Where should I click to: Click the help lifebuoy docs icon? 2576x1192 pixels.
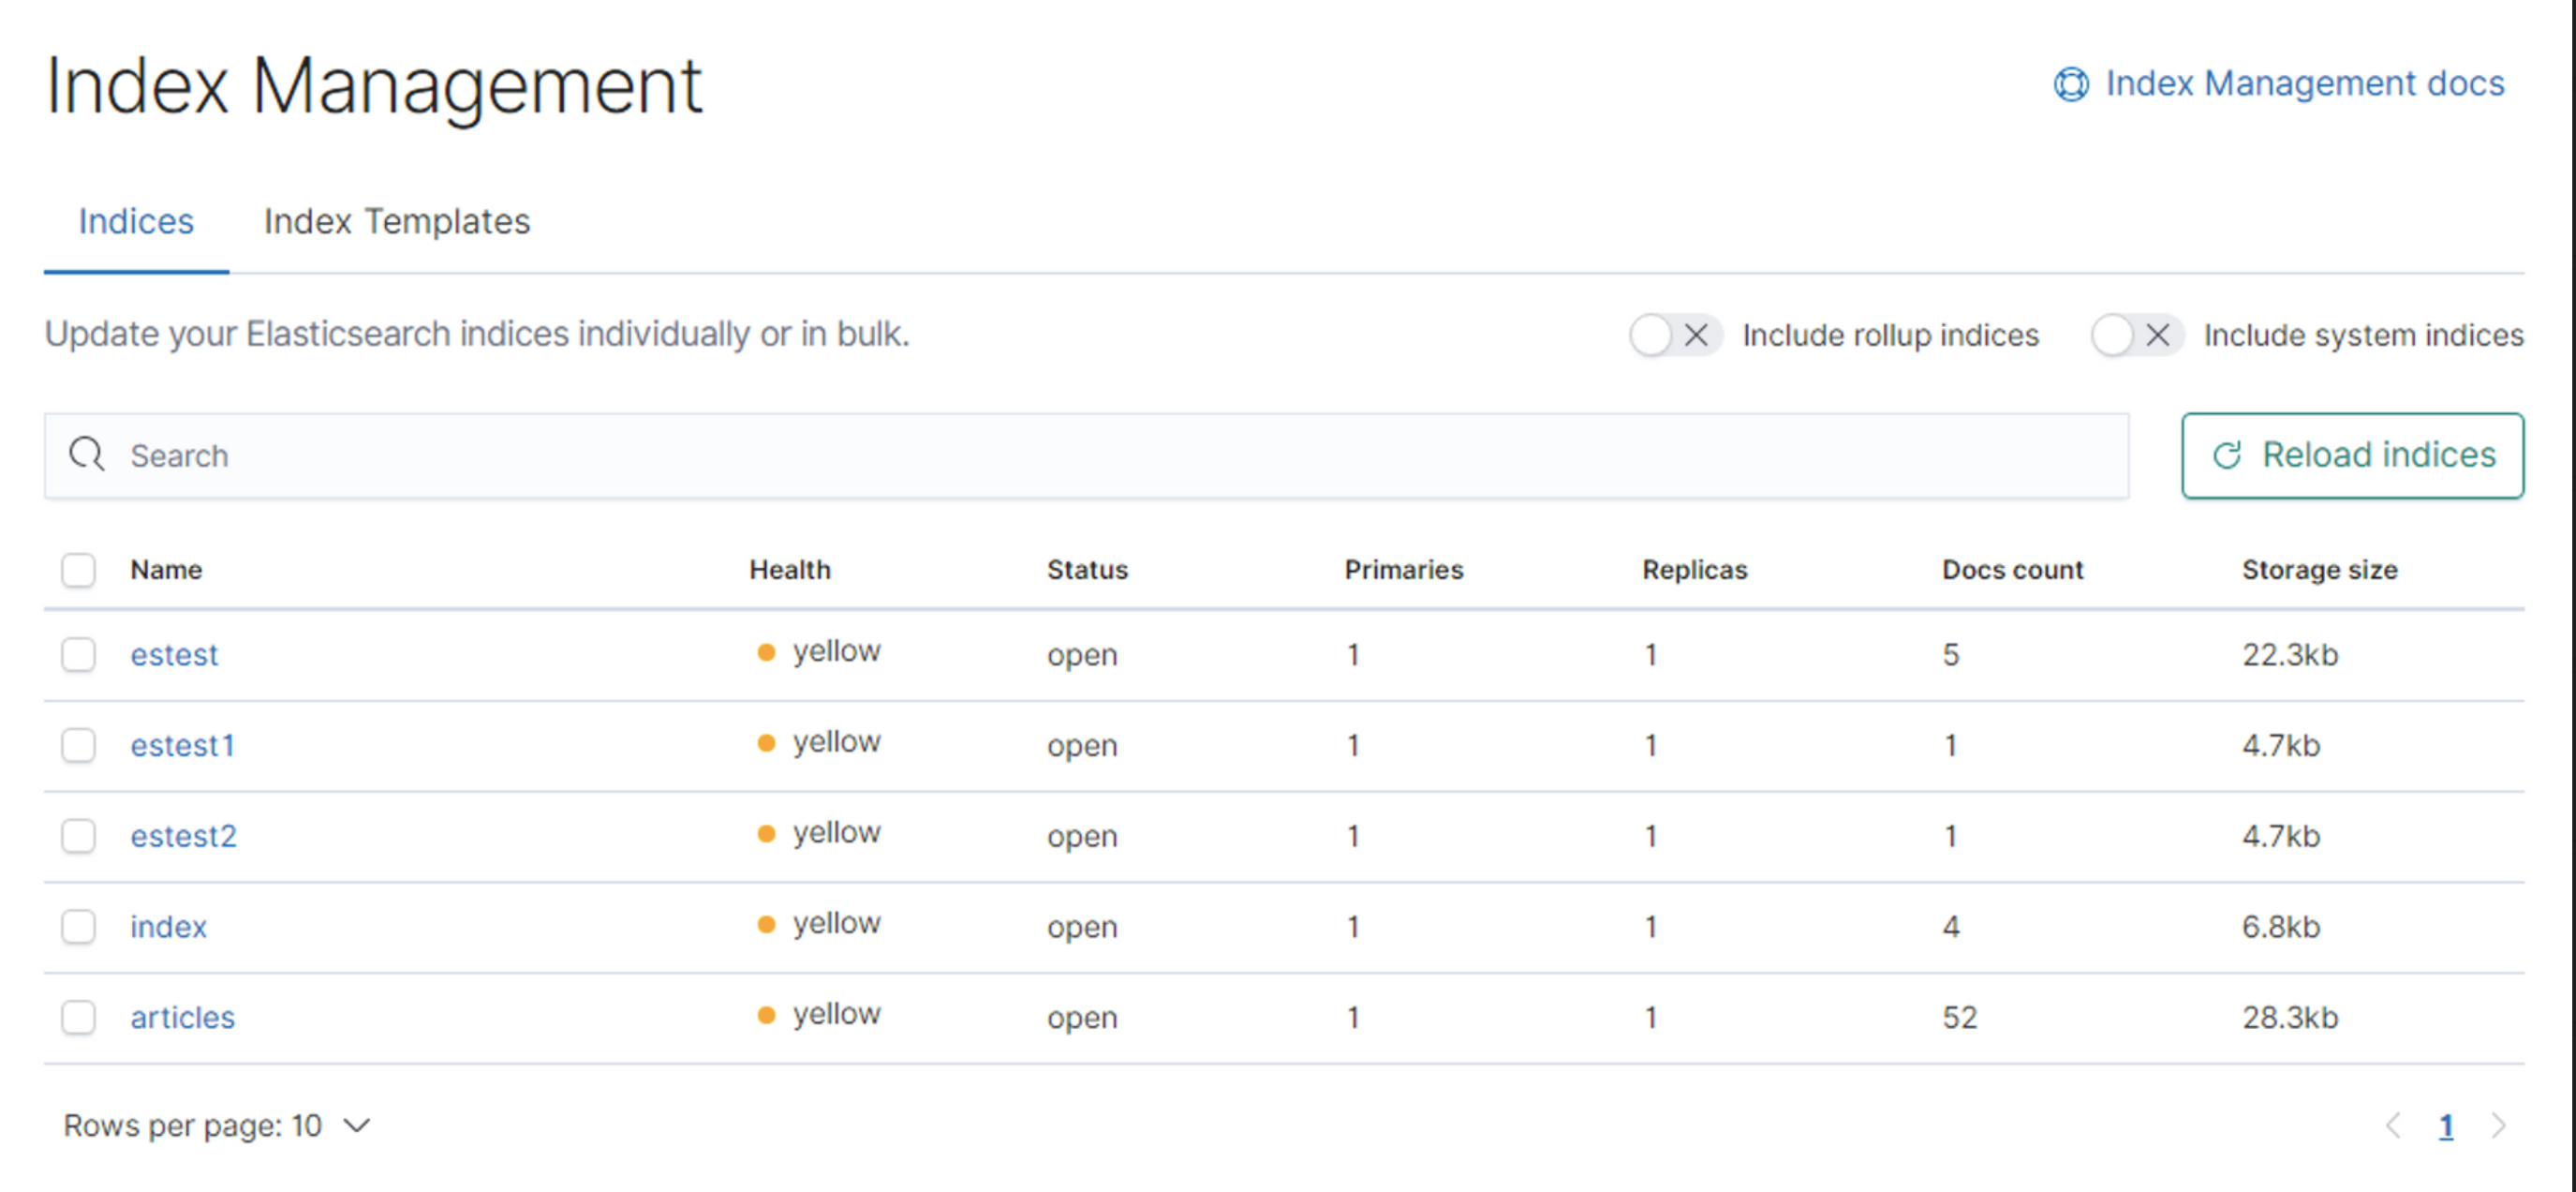(2070, 84)
